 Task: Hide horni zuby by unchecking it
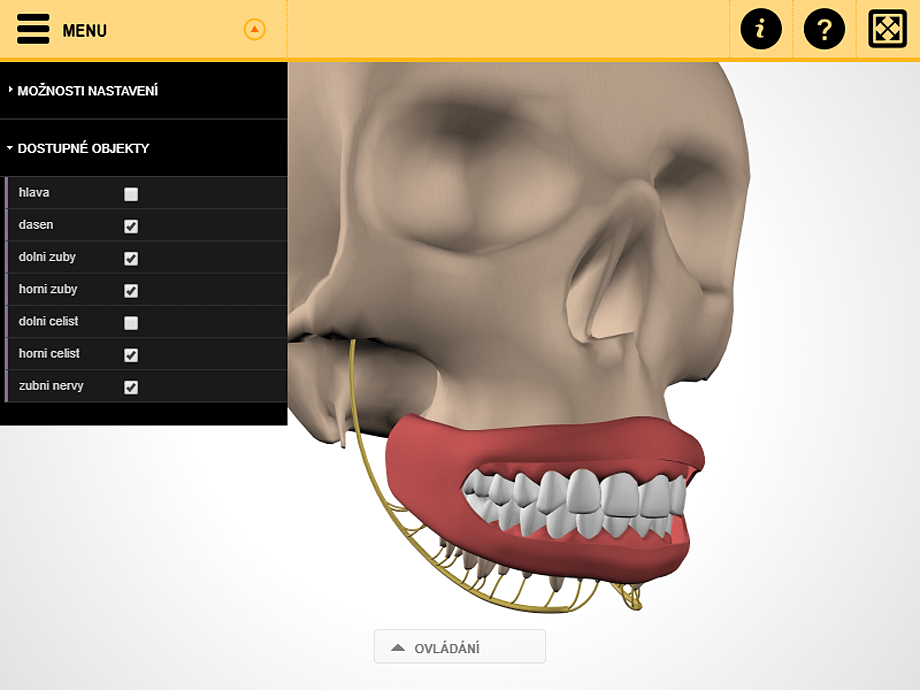[130, 290]
